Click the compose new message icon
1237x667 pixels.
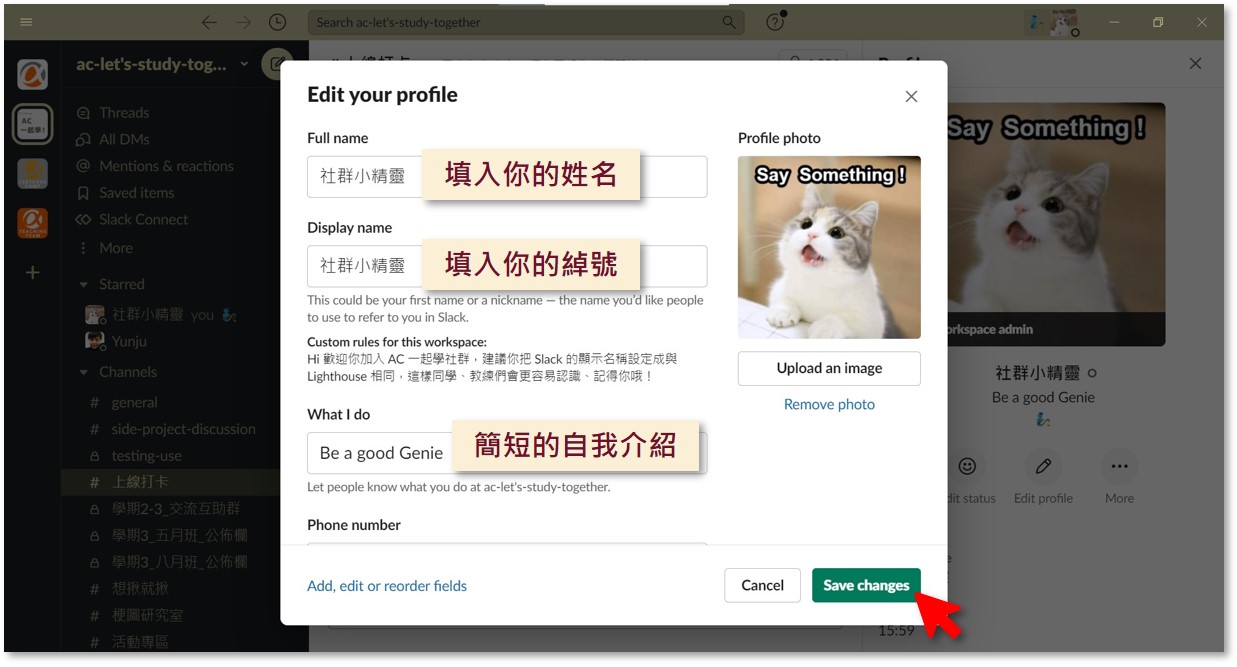point(276,65)
